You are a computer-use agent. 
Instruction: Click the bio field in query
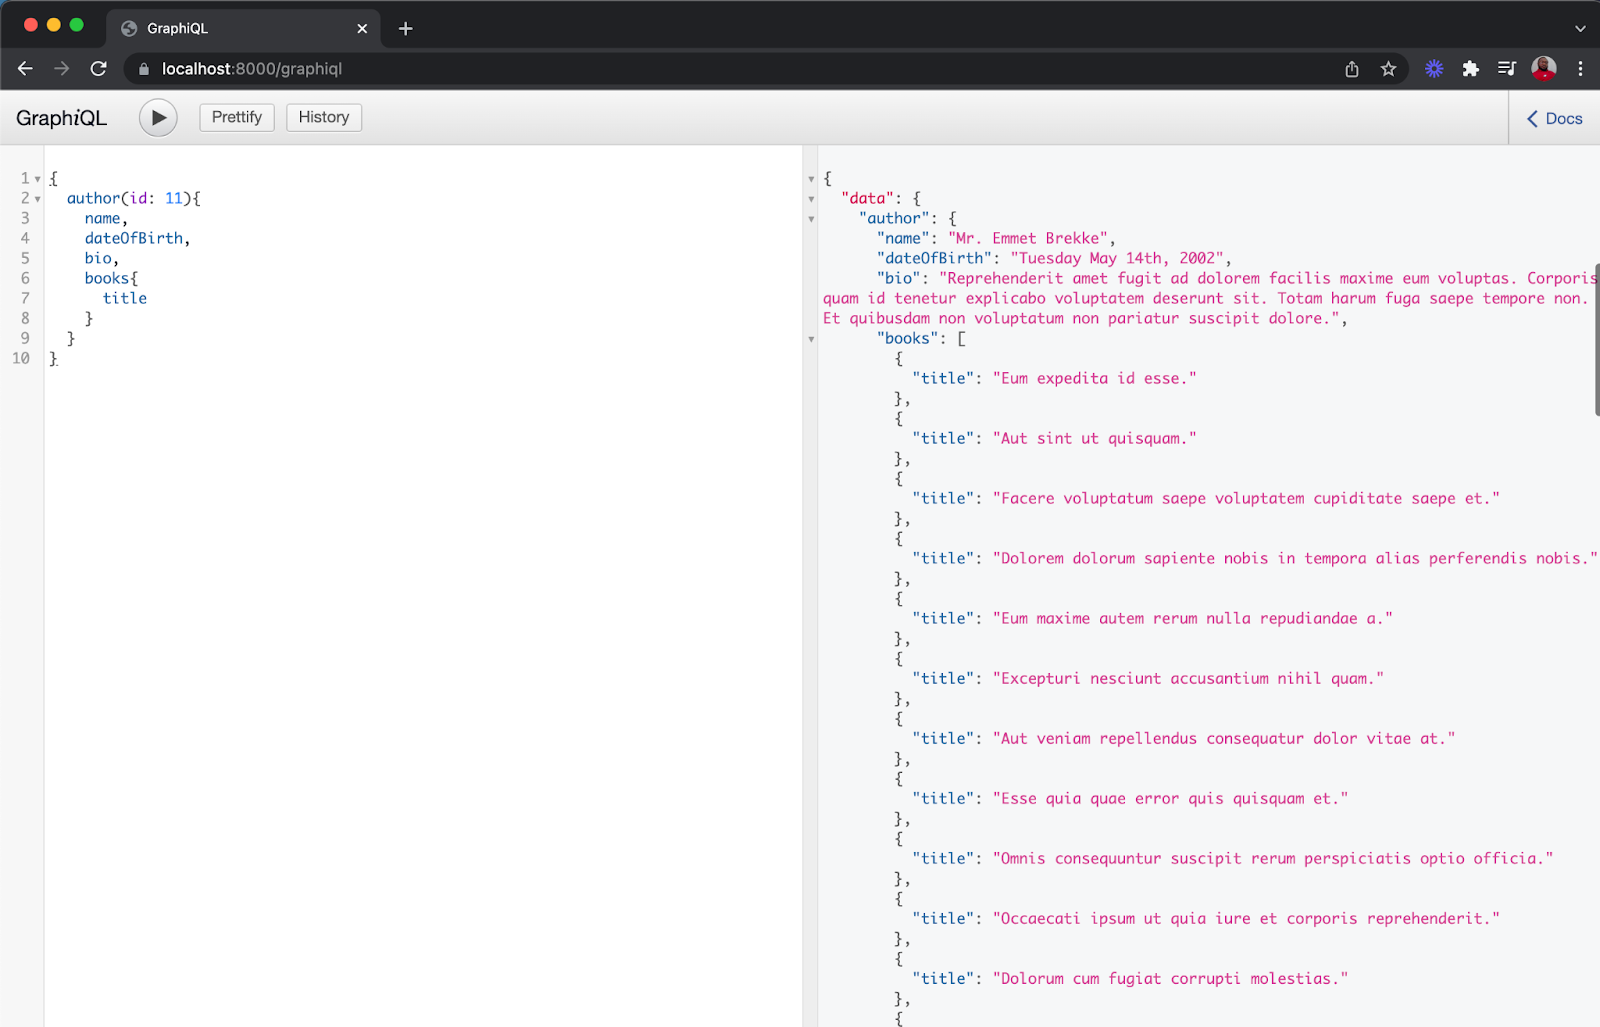point(98,258)
